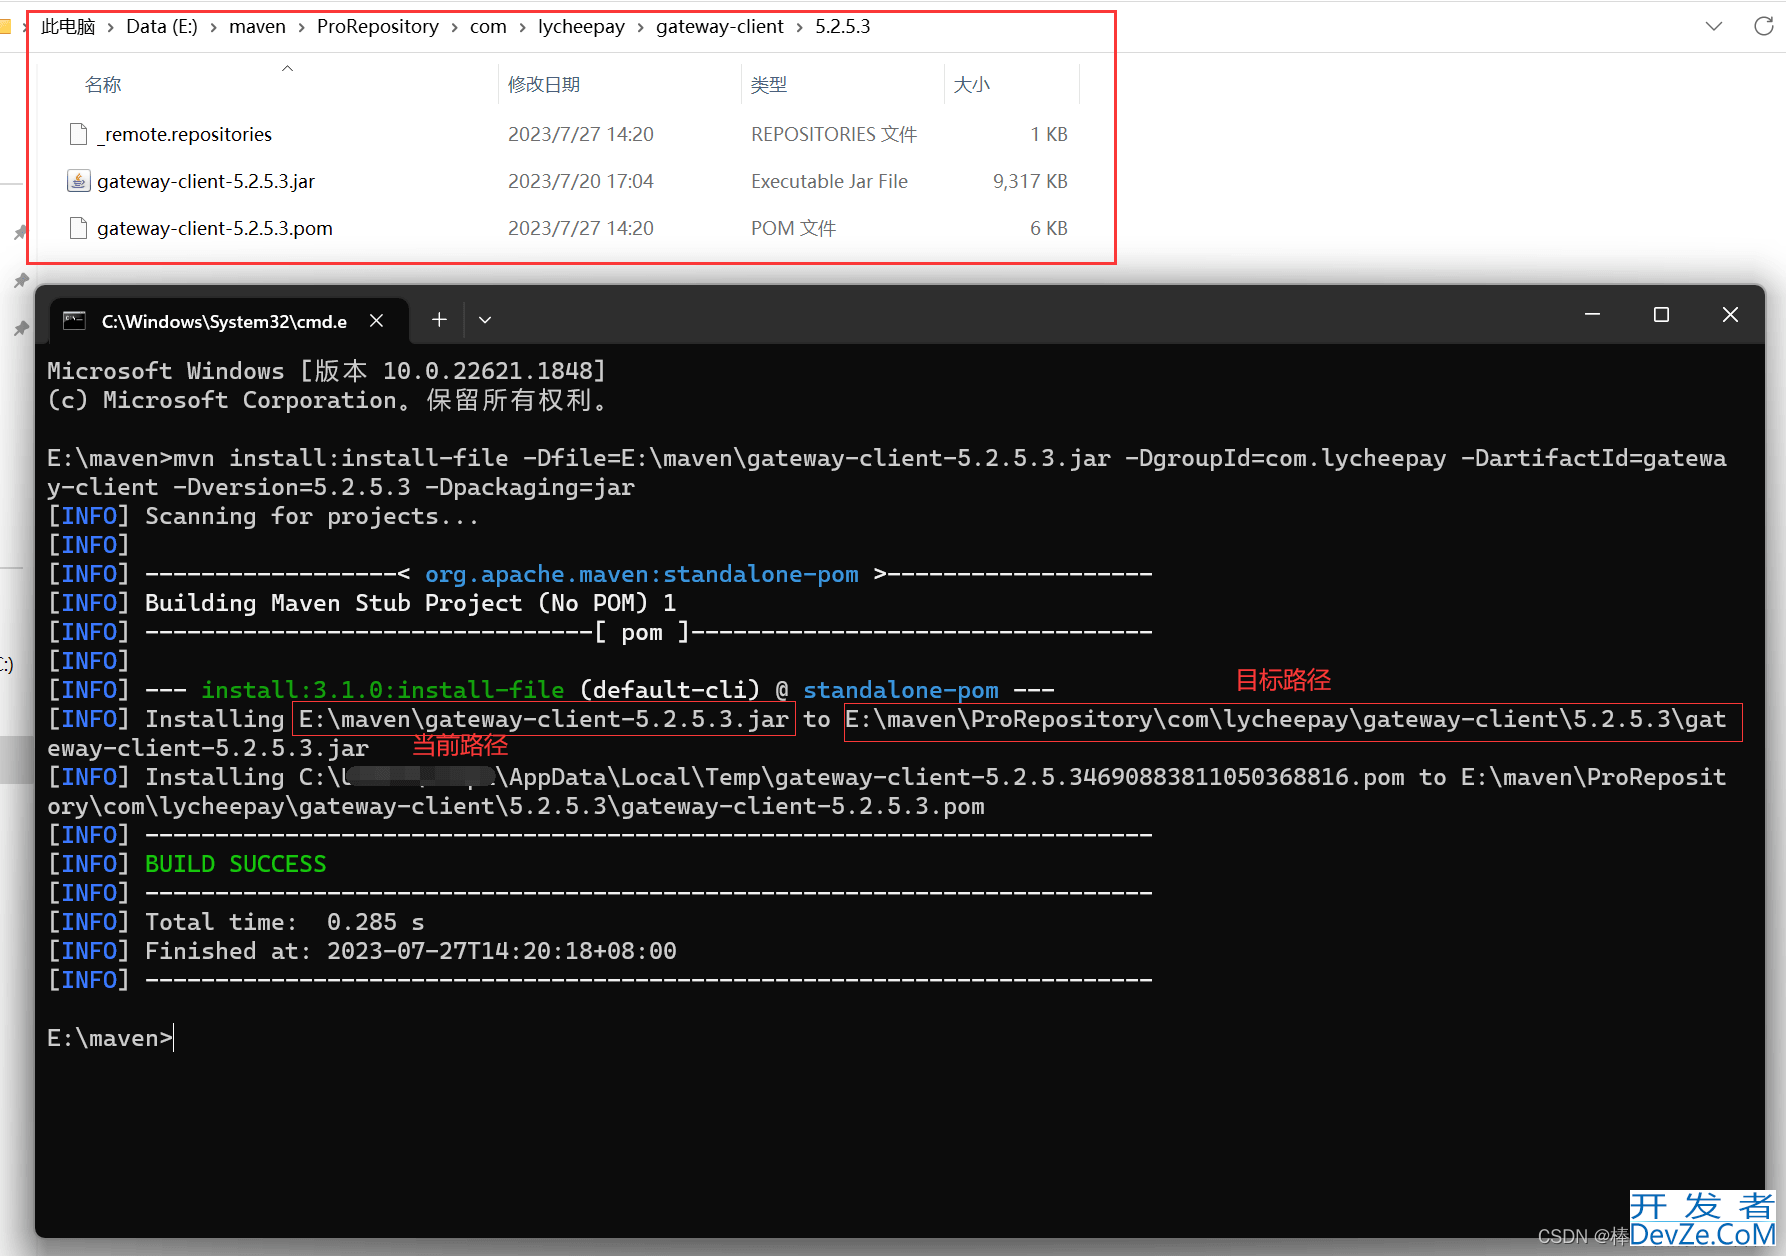Select the gateway-client-5.2.5.3.jar file icon
Image resolution: width=1786 pixels, height=1256 pixels.
(x=78, y=181)
